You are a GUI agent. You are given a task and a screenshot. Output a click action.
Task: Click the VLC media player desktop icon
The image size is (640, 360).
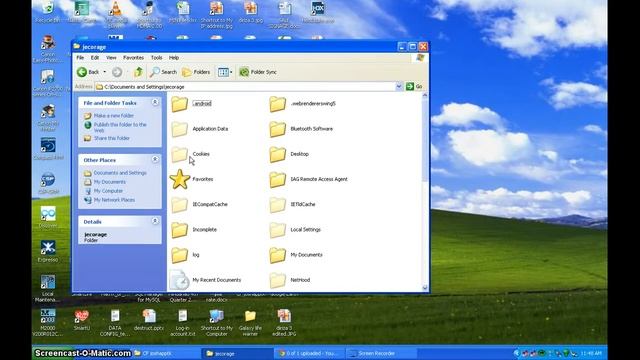pyautogui.click(x=116, y=13)
